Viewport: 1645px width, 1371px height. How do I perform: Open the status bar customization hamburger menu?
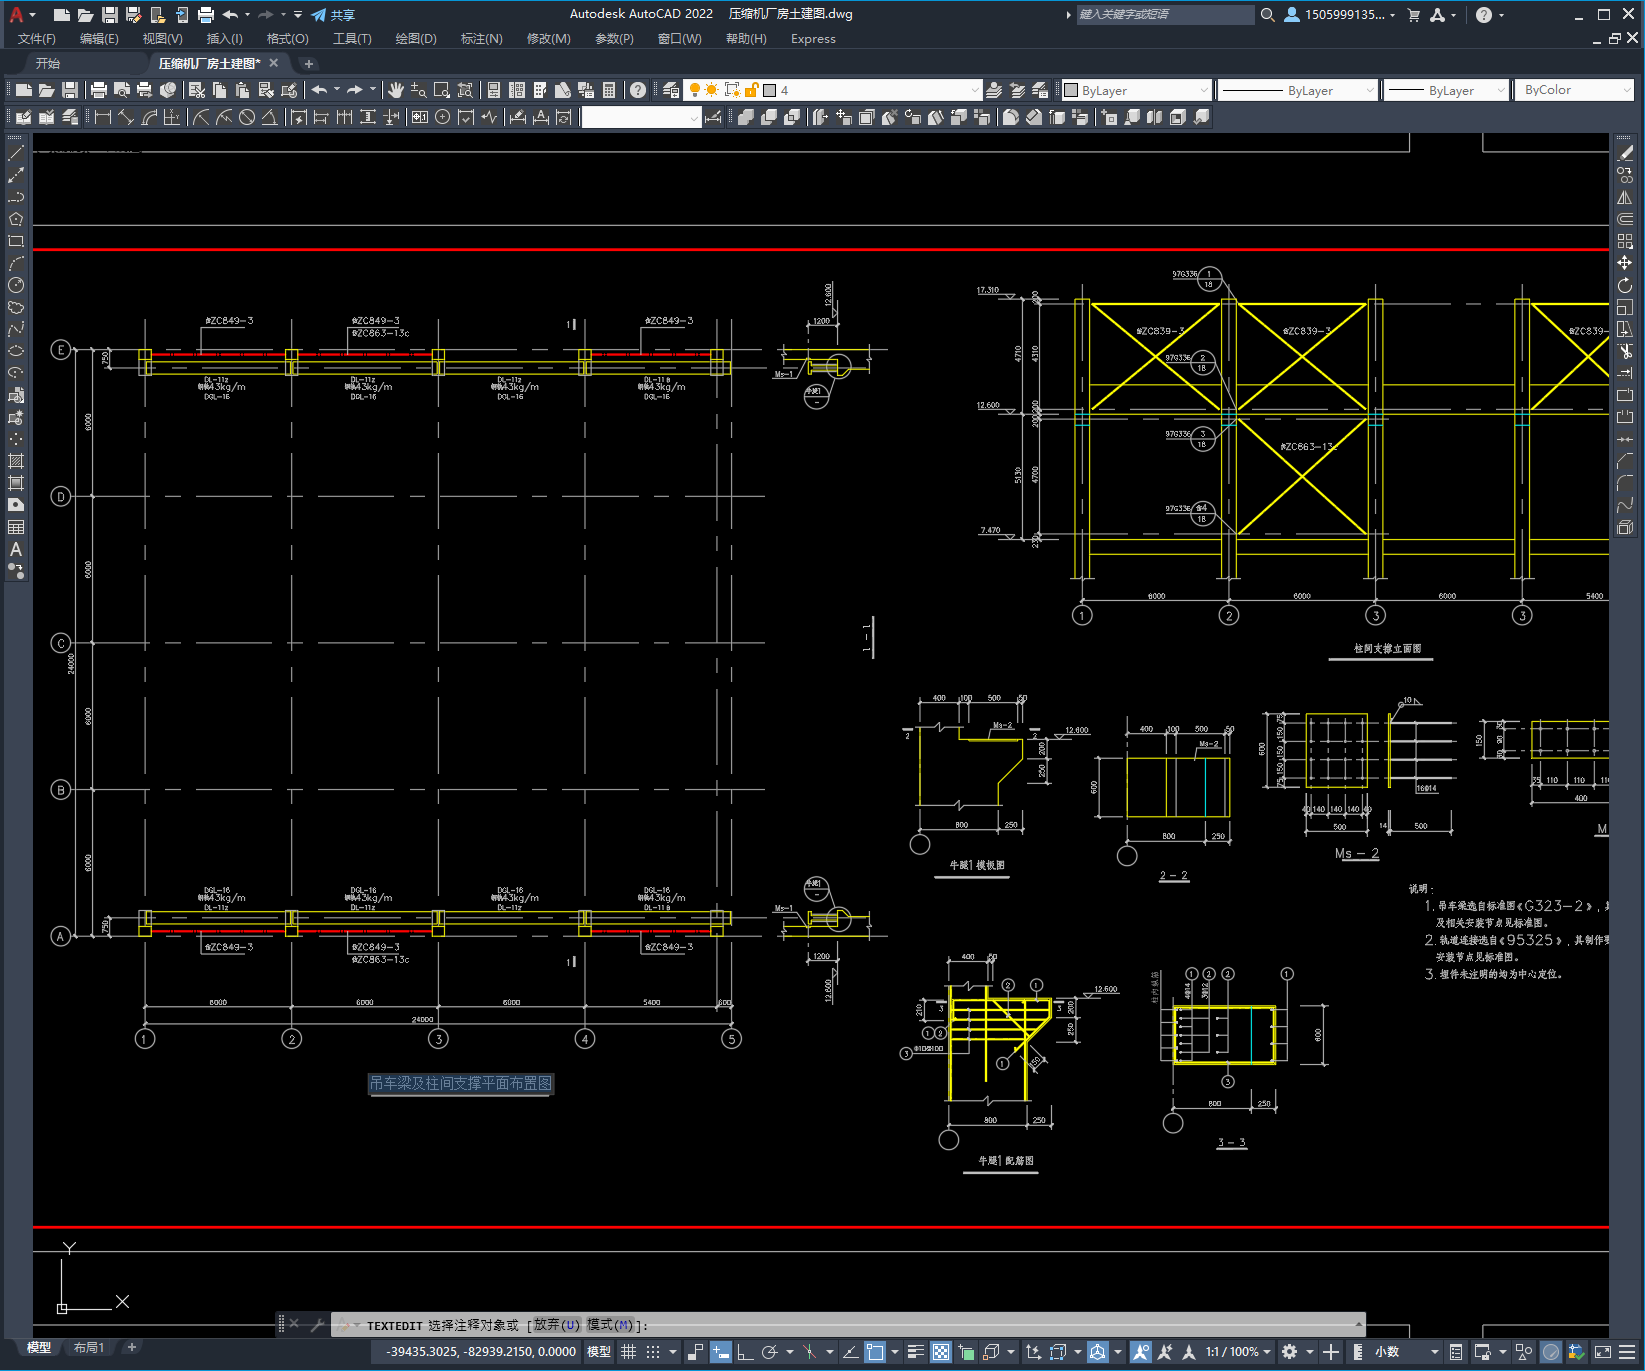pos(1627,1352)
